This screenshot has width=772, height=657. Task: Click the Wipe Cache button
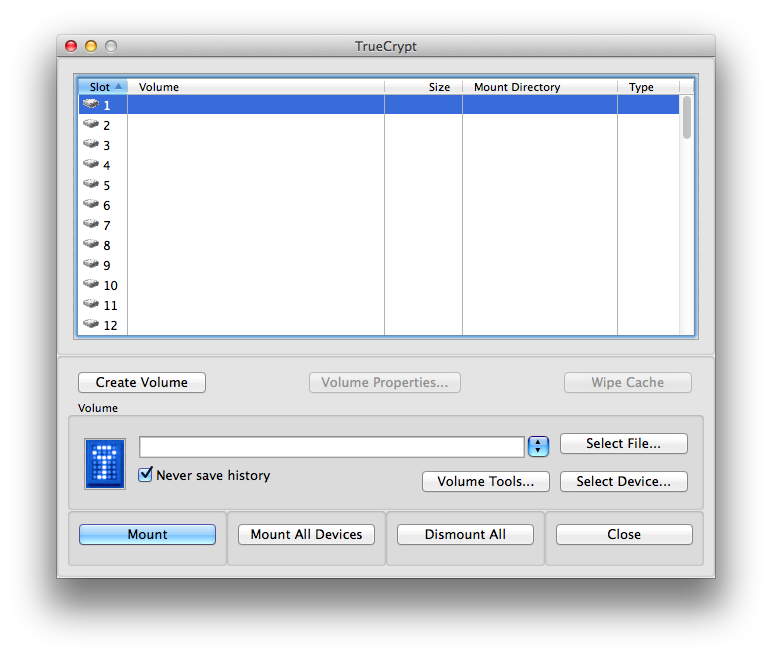click(628, 383)
